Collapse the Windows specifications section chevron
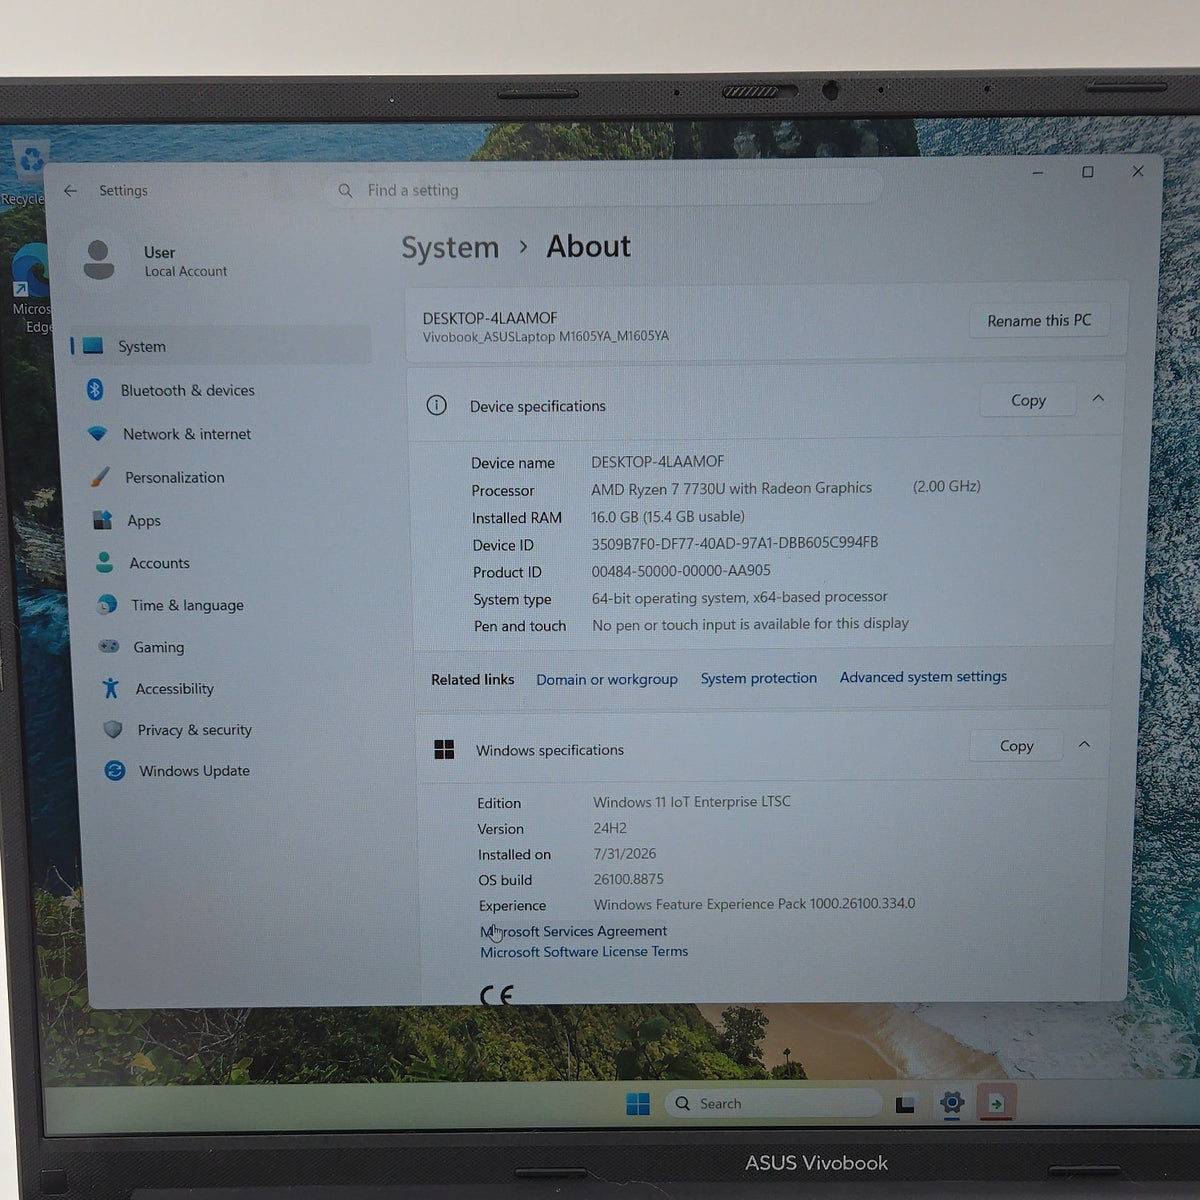 1084,745
